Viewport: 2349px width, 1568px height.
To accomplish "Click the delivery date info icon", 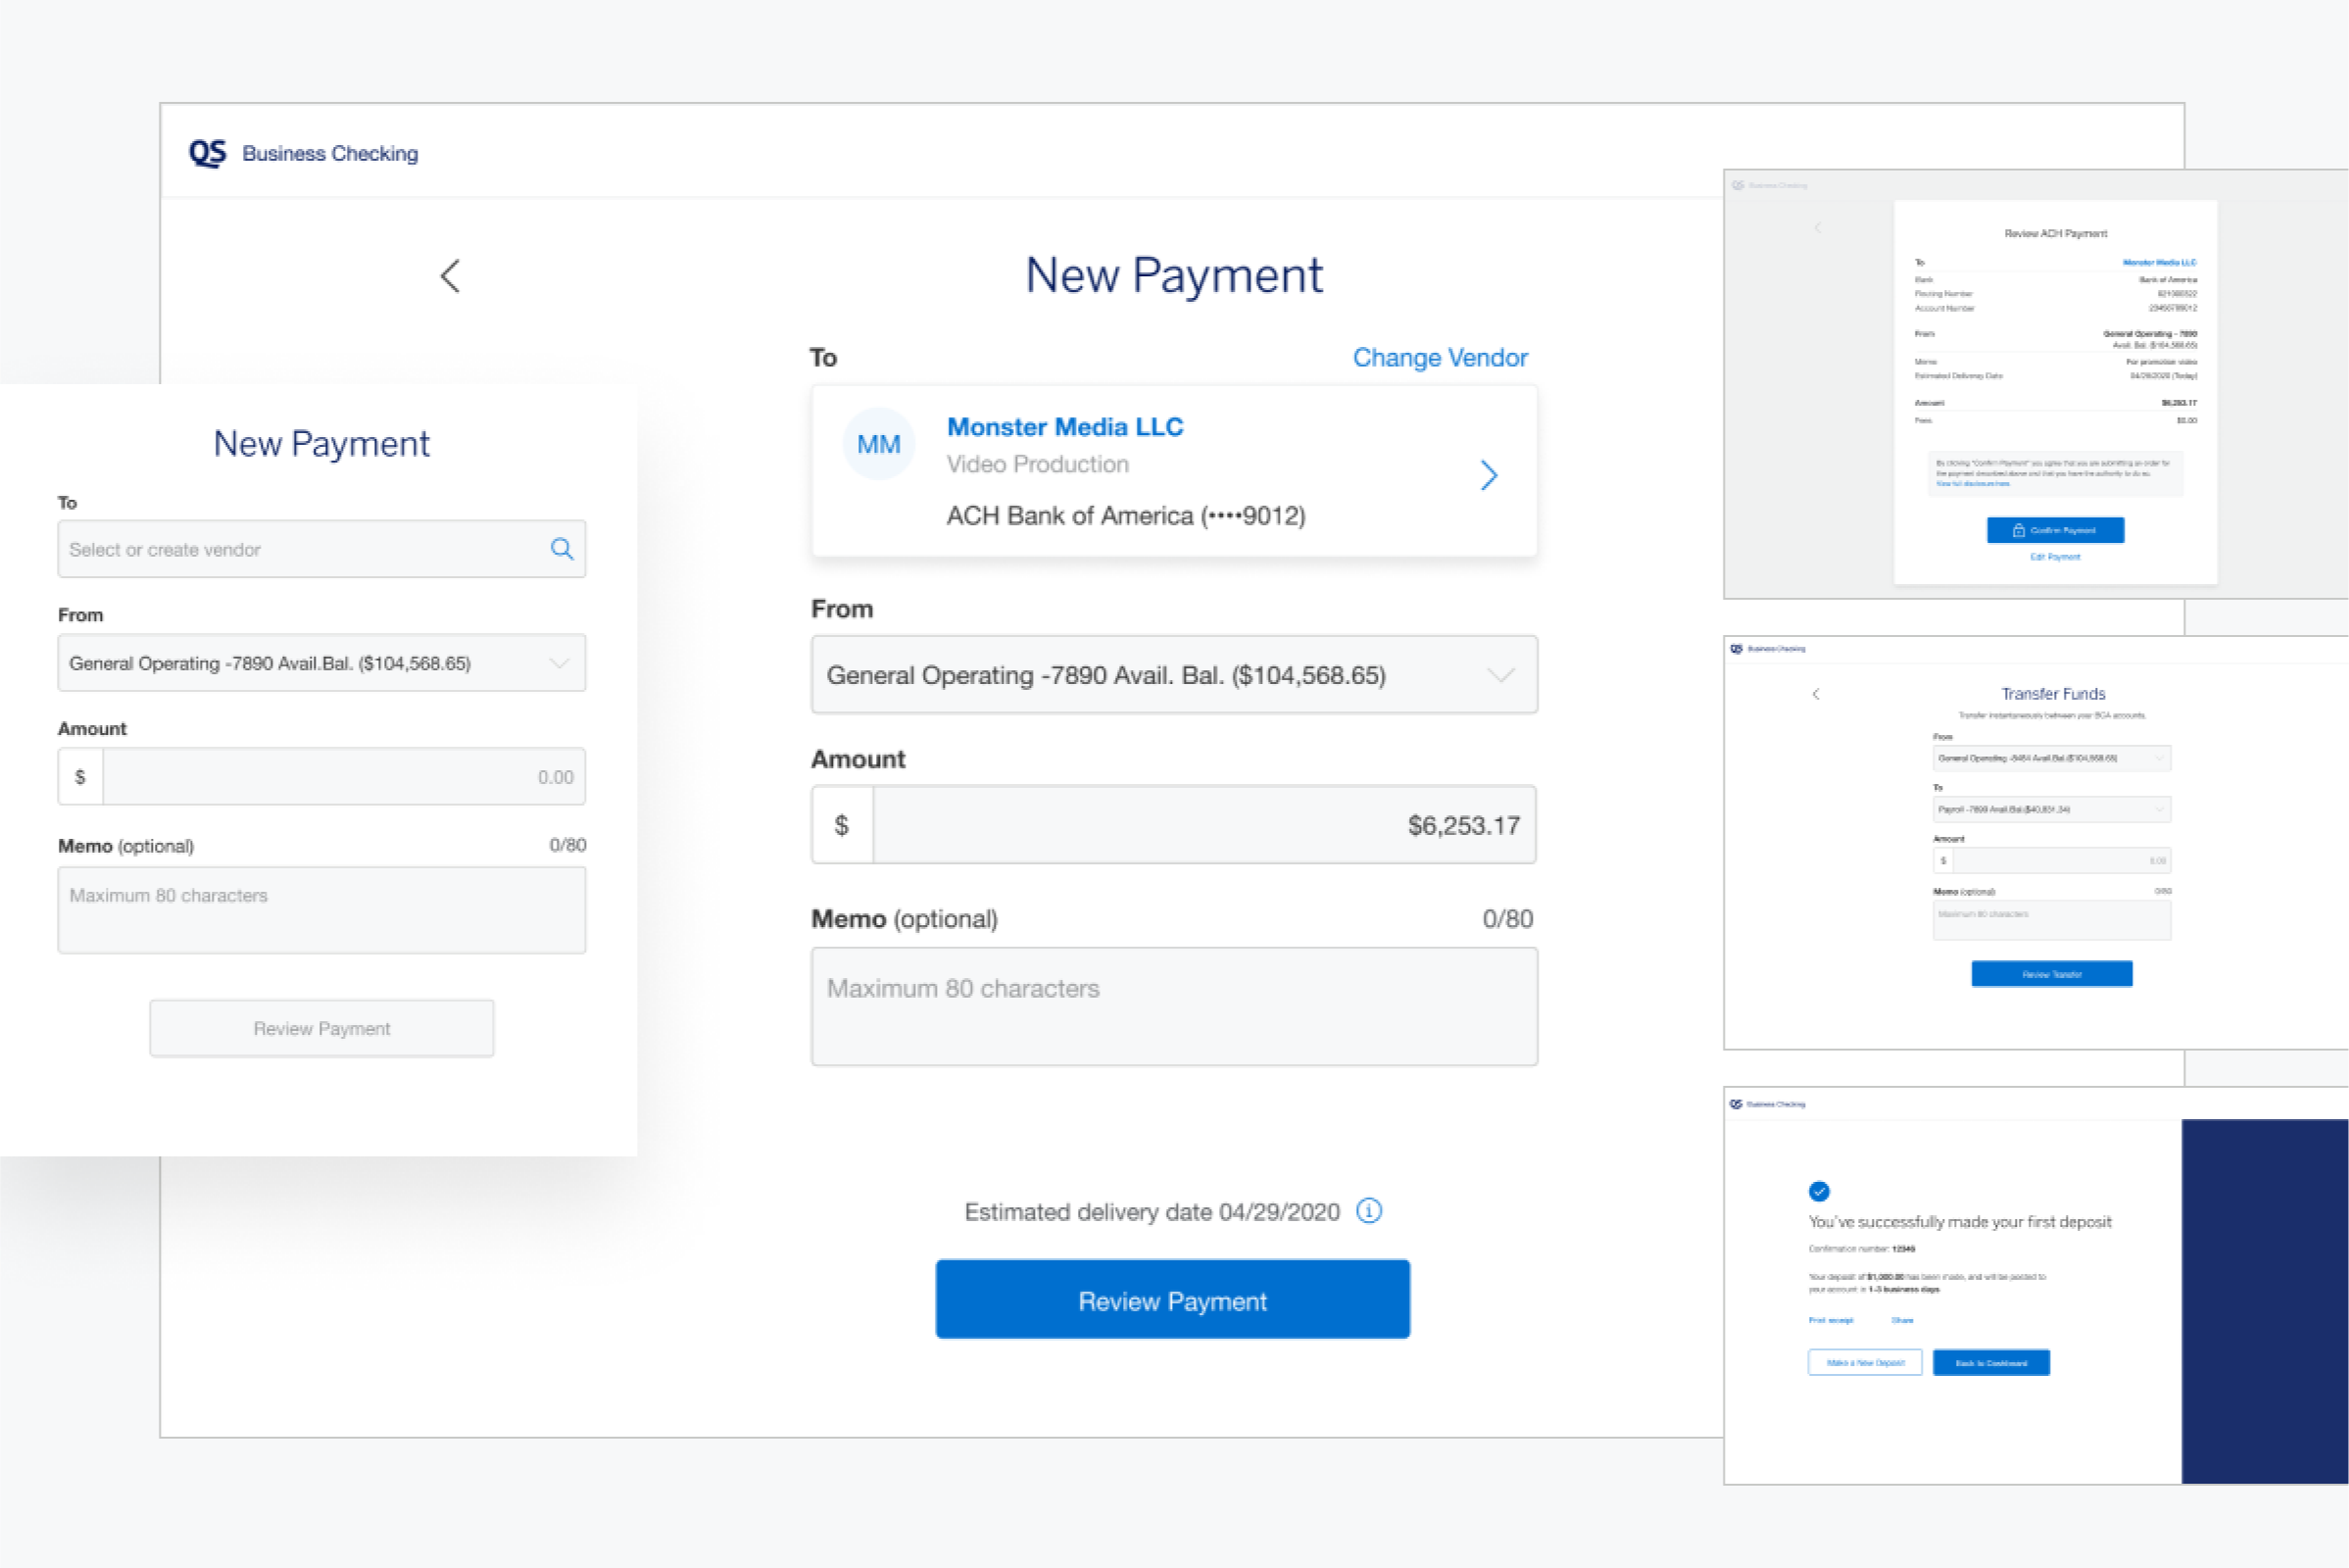I will click(x=1369, y=1211).
